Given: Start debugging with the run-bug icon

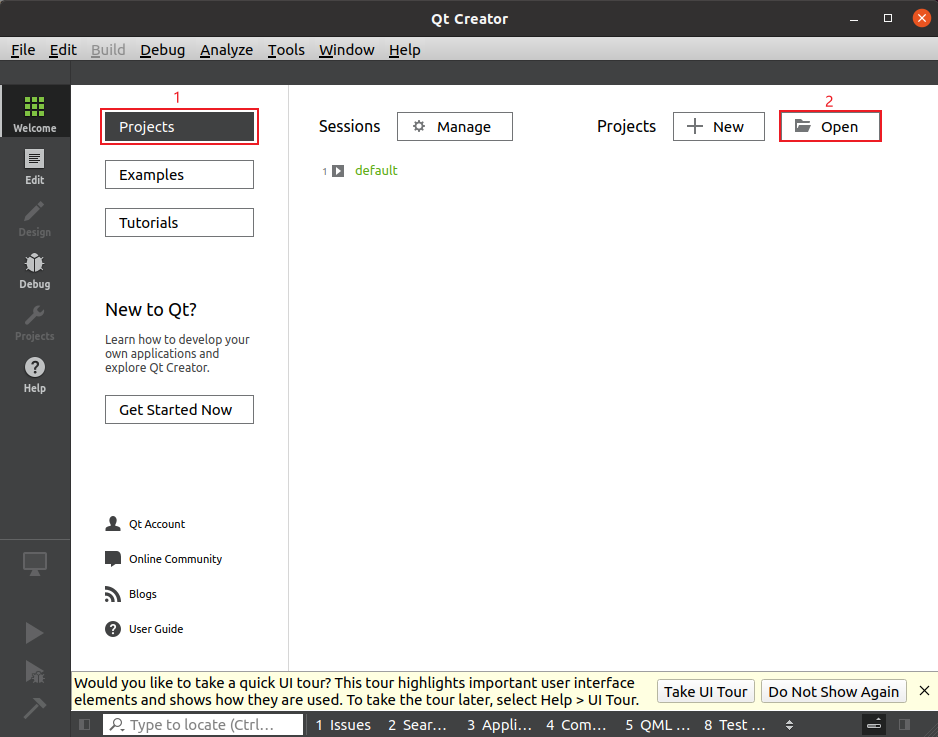Looking at the screenshot, I should 35,671.
